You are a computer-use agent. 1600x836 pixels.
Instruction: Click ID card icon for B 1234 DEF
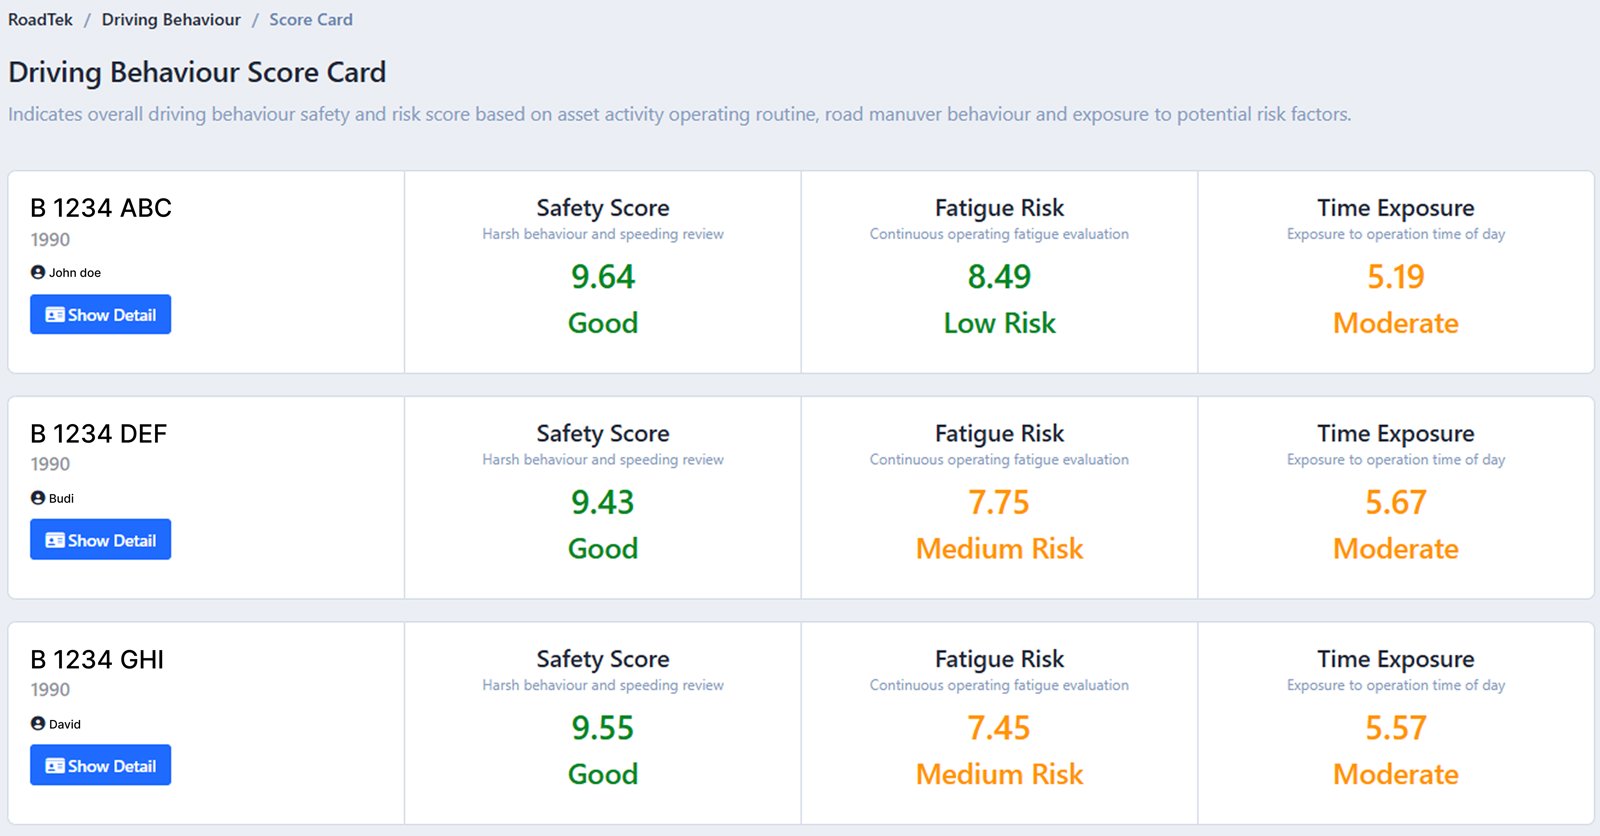point(55,541)
